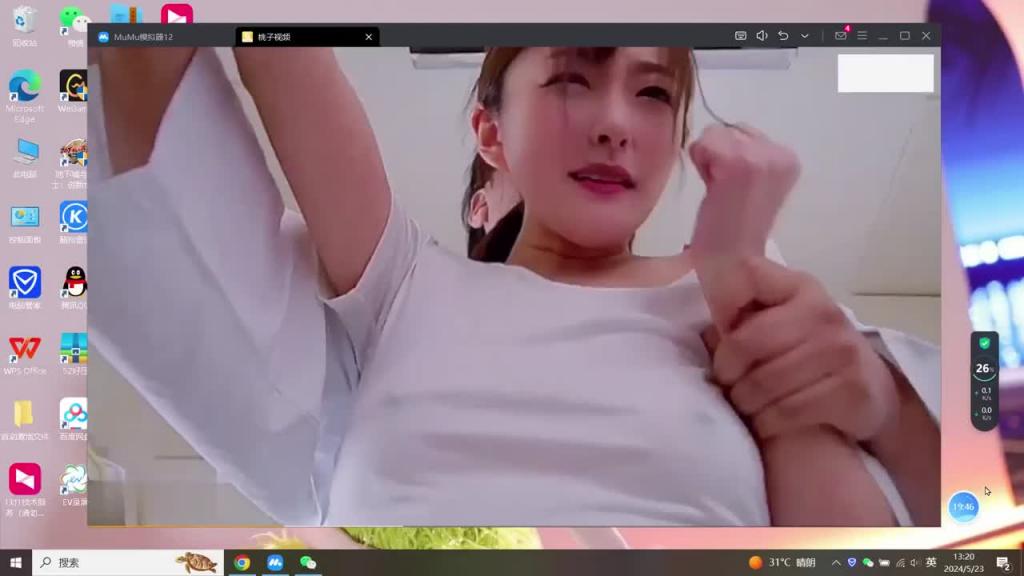Toggle the 英 input method indicator
The width and height of the screenshot is (1024, 576).
tap(931, 562)
